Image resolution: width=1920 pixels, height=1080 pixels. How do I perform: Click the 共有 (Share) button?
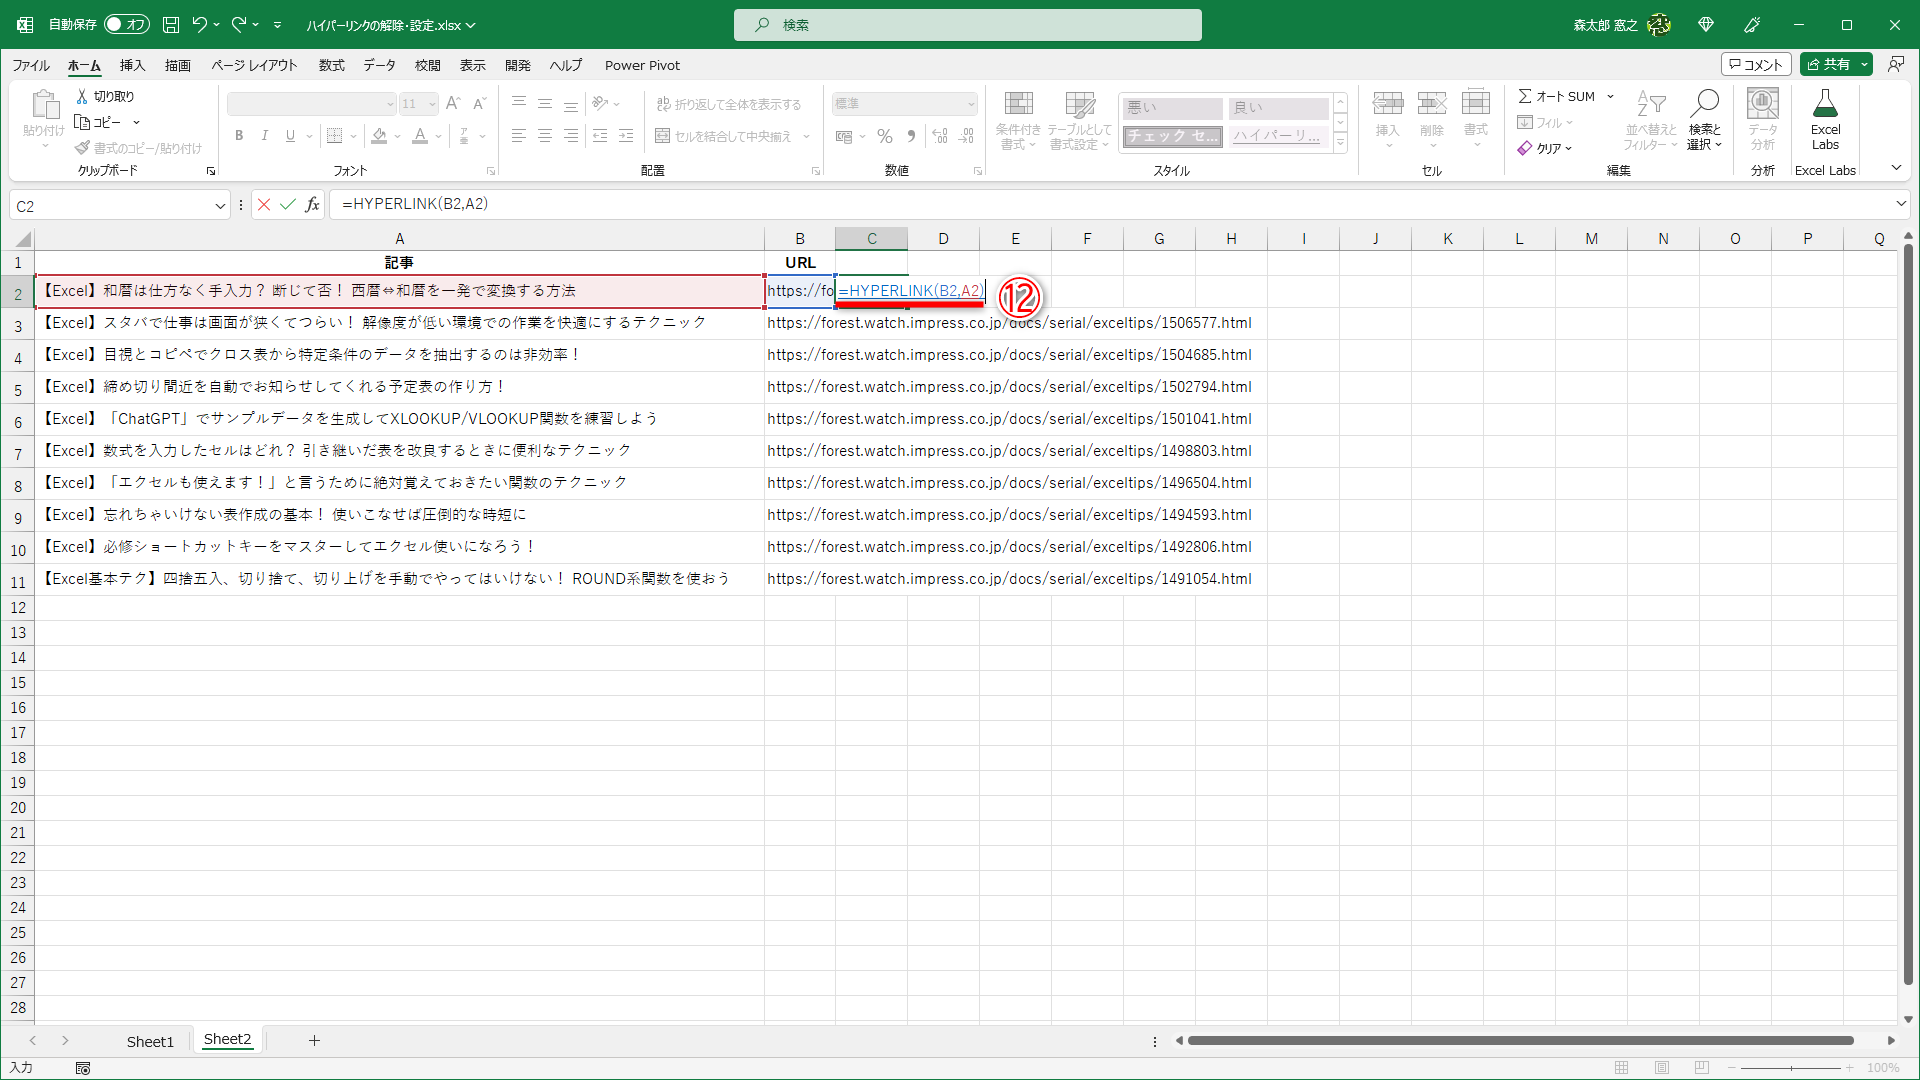[1835, 64]
